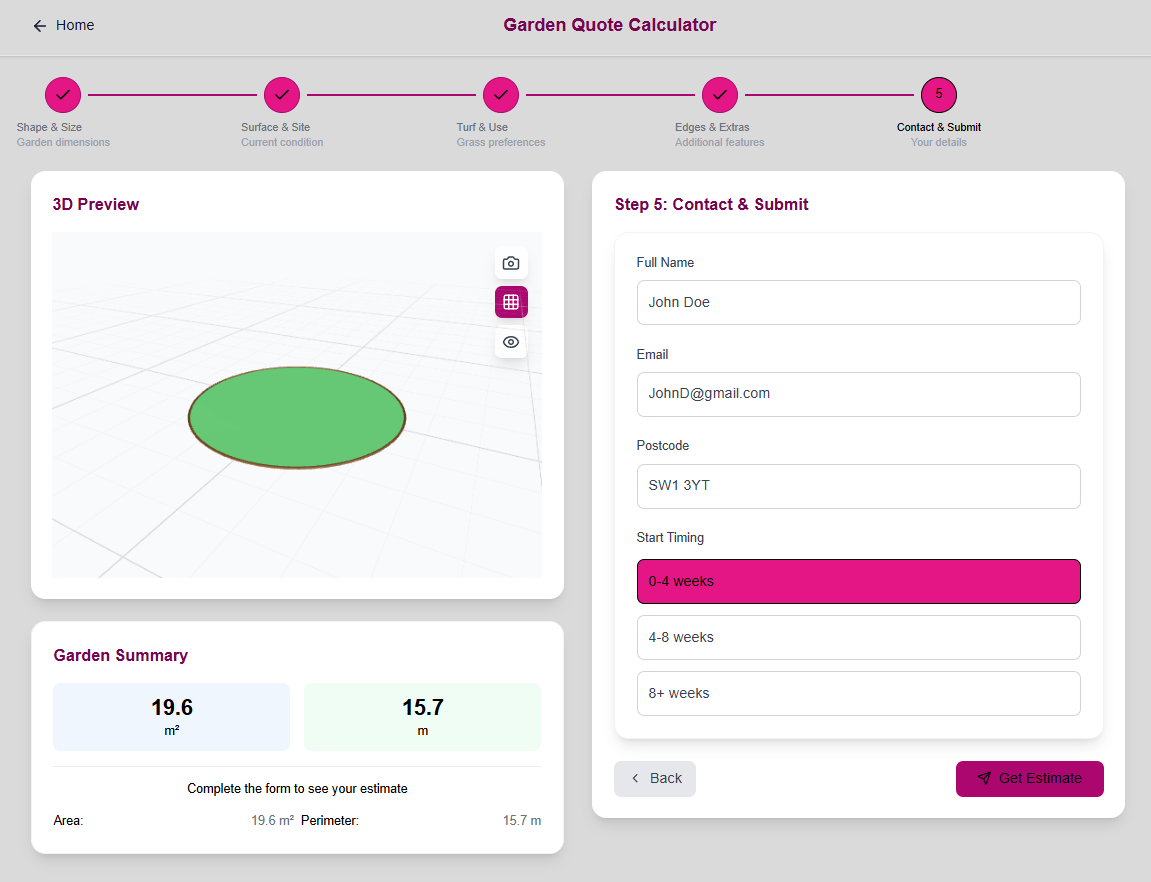Screen dimensions: 1151x882
Task: Go to the Surface & Site step circle
Action: (x=282, y=95)
